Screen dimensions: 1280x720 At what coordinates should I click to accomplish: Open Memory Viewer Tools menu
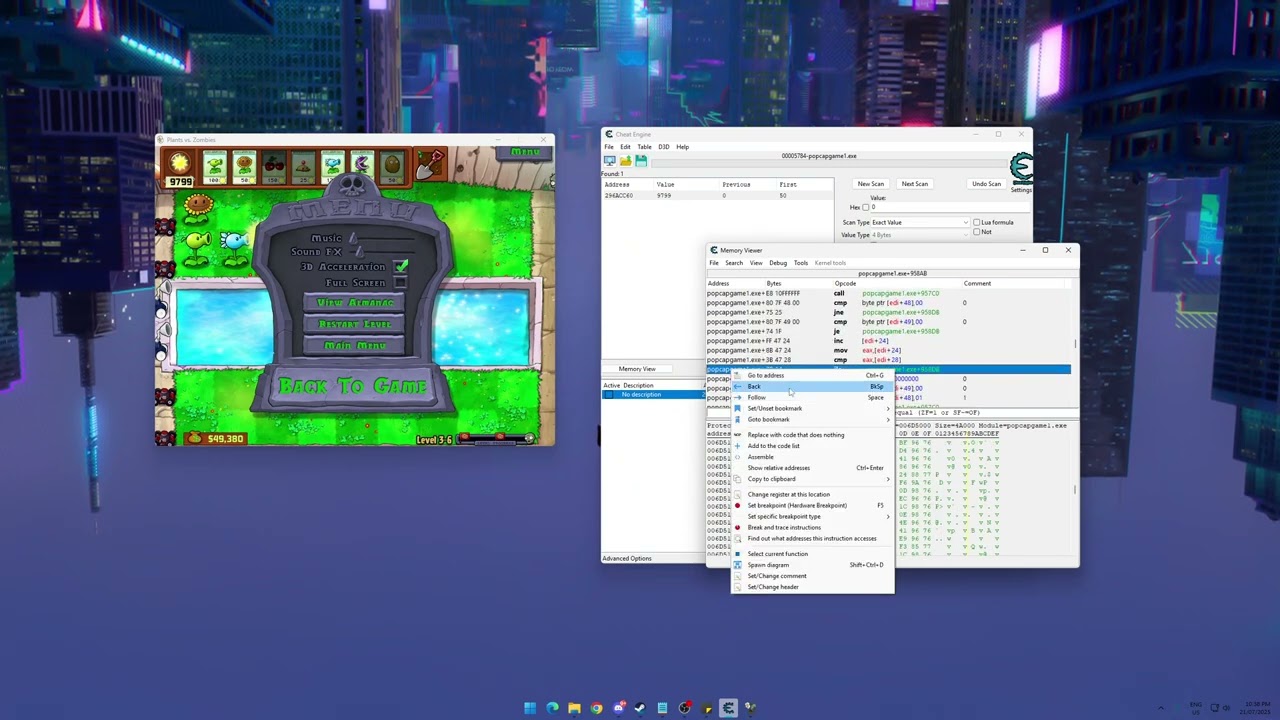pos(801,263)
